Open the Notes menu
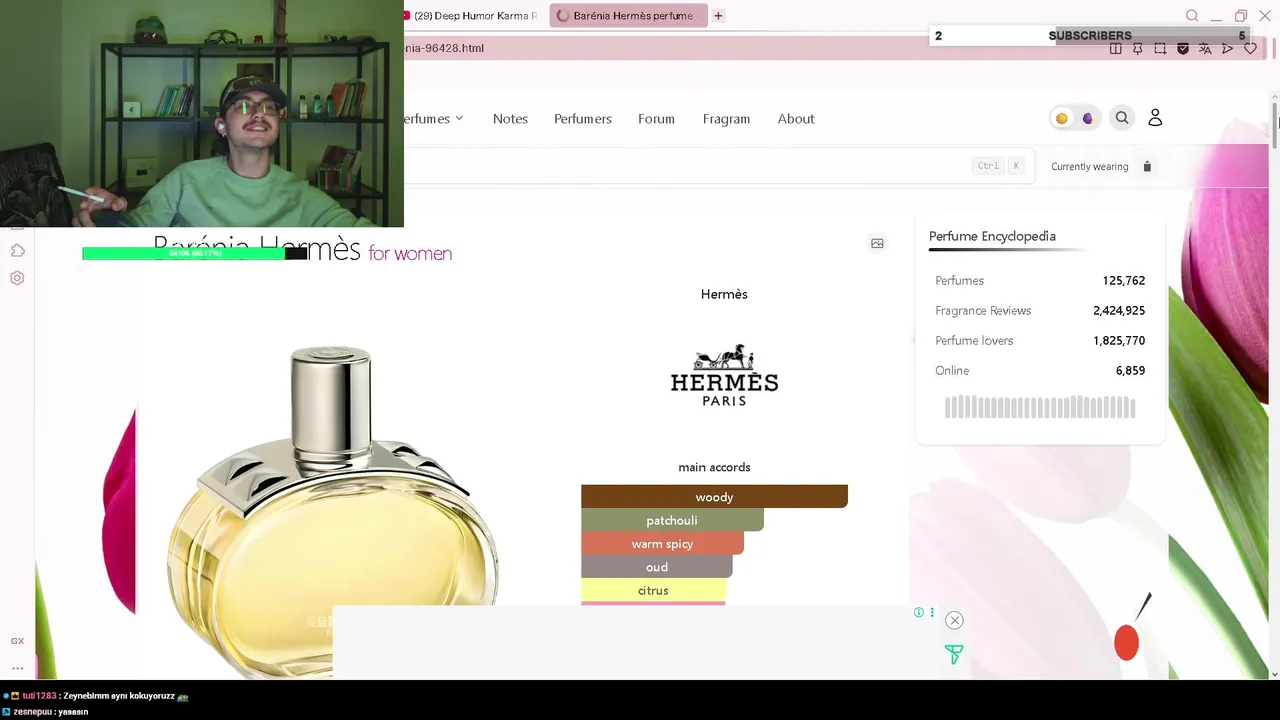Screen dimensions: 1280x720 510,118
